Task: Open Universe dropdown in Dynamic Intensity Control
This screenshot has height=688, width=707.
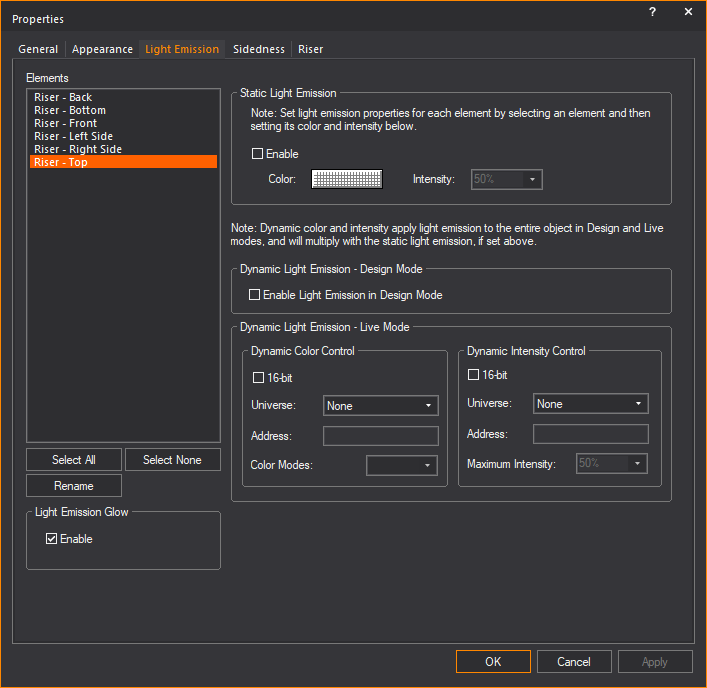Action: (590, 404)
